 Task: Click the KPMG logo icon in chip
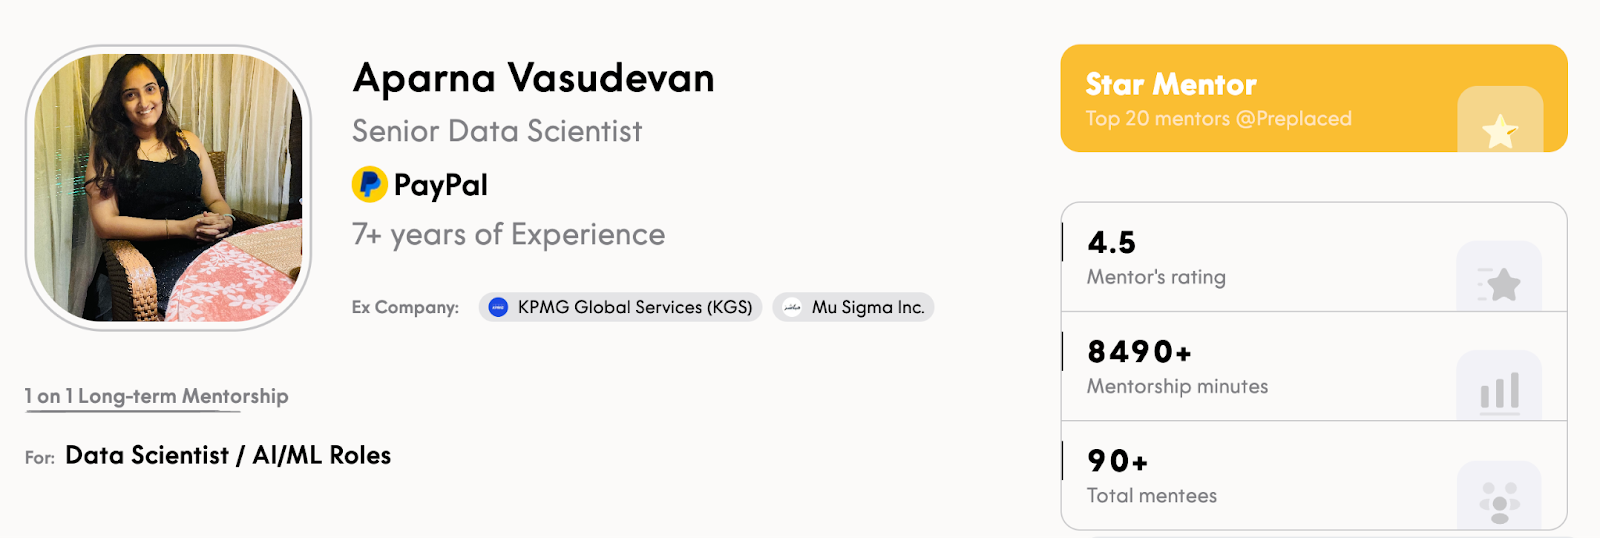pyautogui.click(x=498, y=307)
